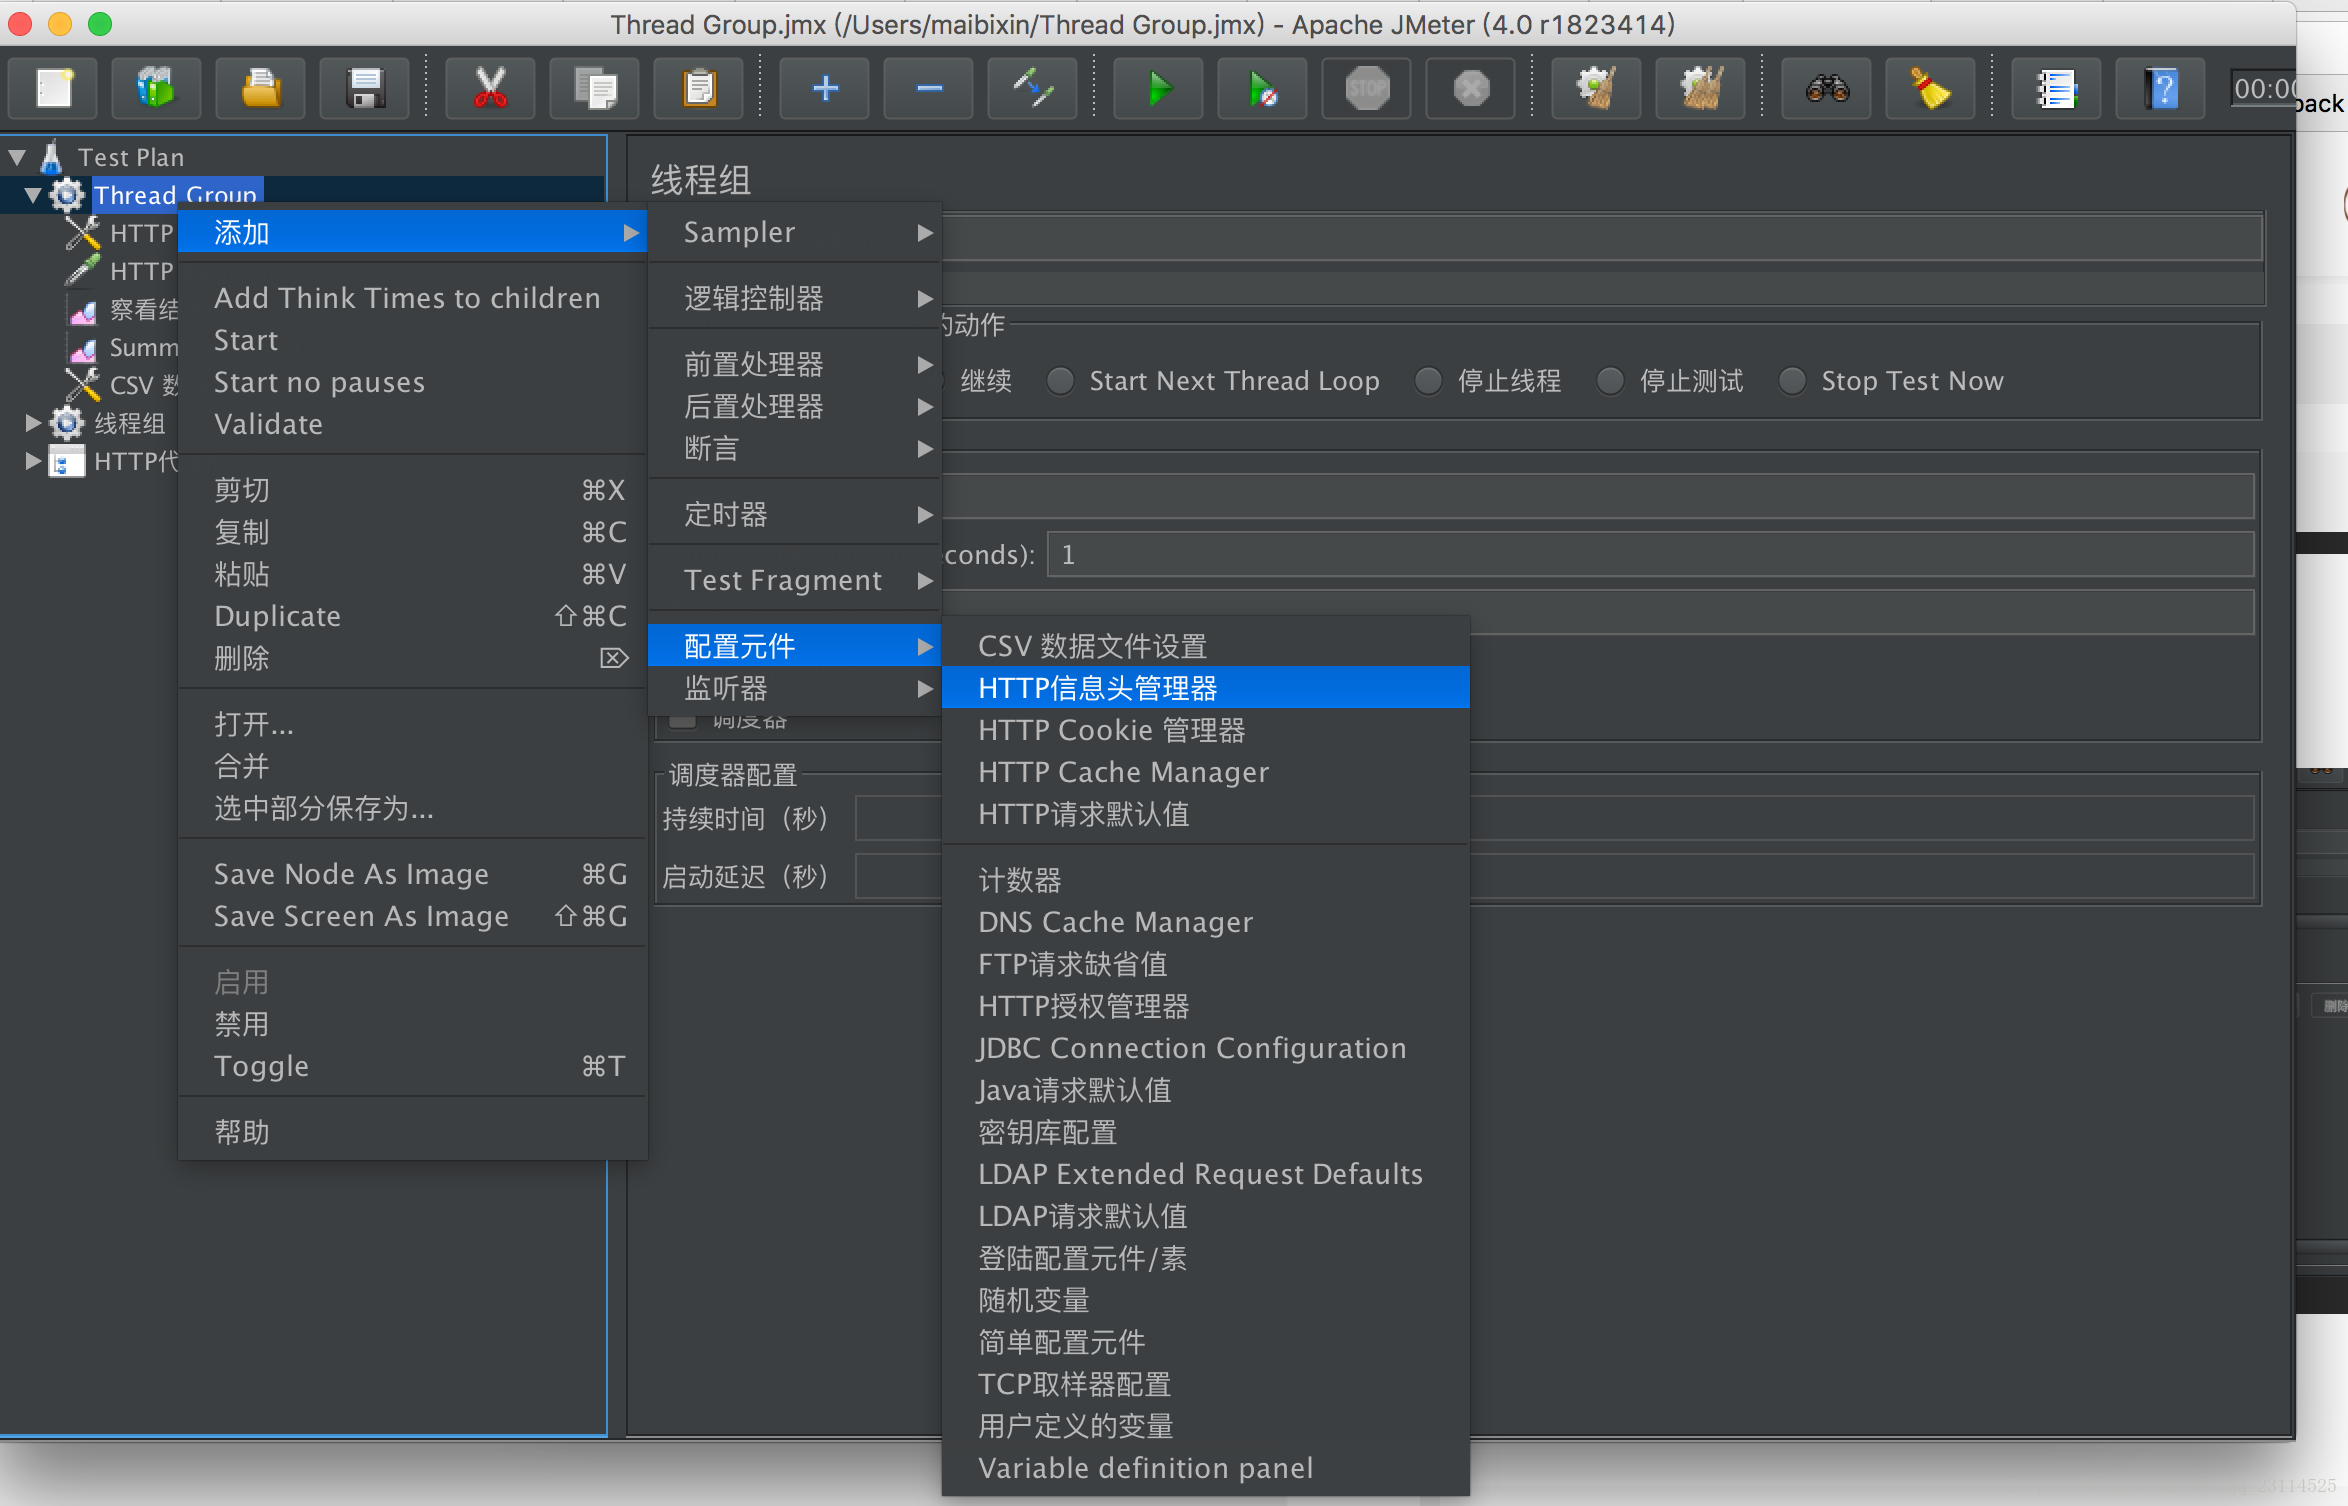The image size is (2348, 1506).
Task: Click the 线程组 gear icon in tree
Action: (x=67, y=423)
